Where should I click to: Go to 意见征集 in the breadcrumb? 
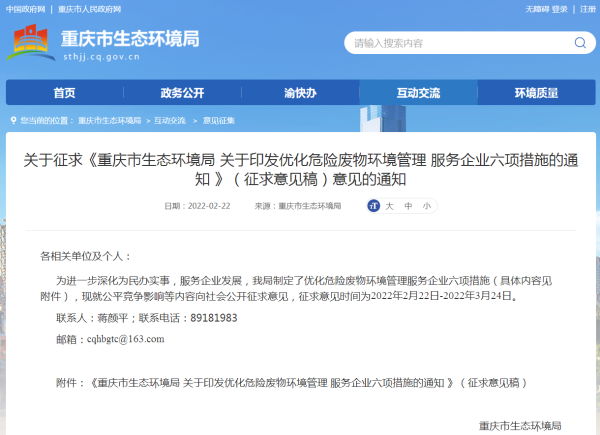pyautogui.click(x=218, y=120)
